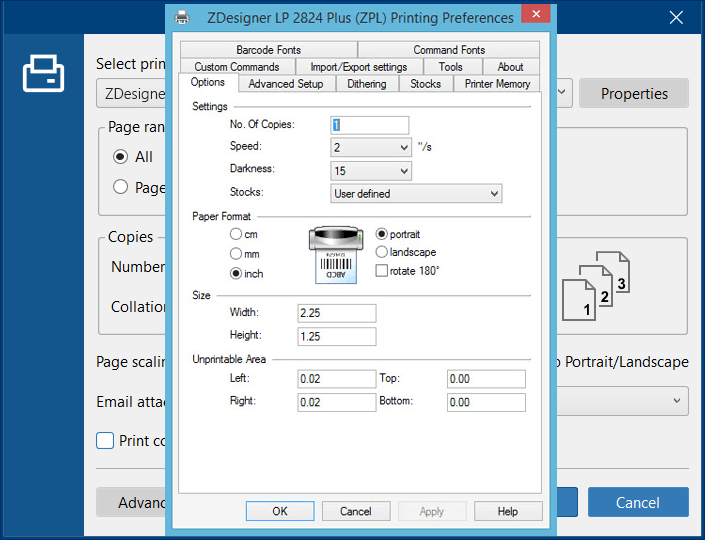705x540 pixels.
Task: Open the Custom Commands tab
Action: pyautogui.click(x=237, y=67)
